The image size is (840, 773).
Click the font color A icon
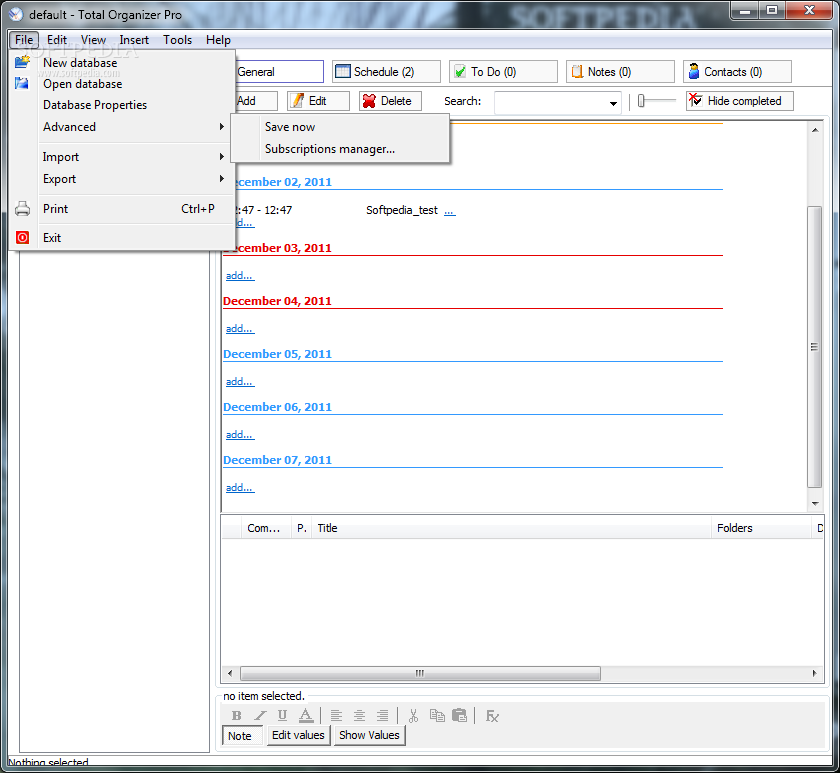click(305, 716)
